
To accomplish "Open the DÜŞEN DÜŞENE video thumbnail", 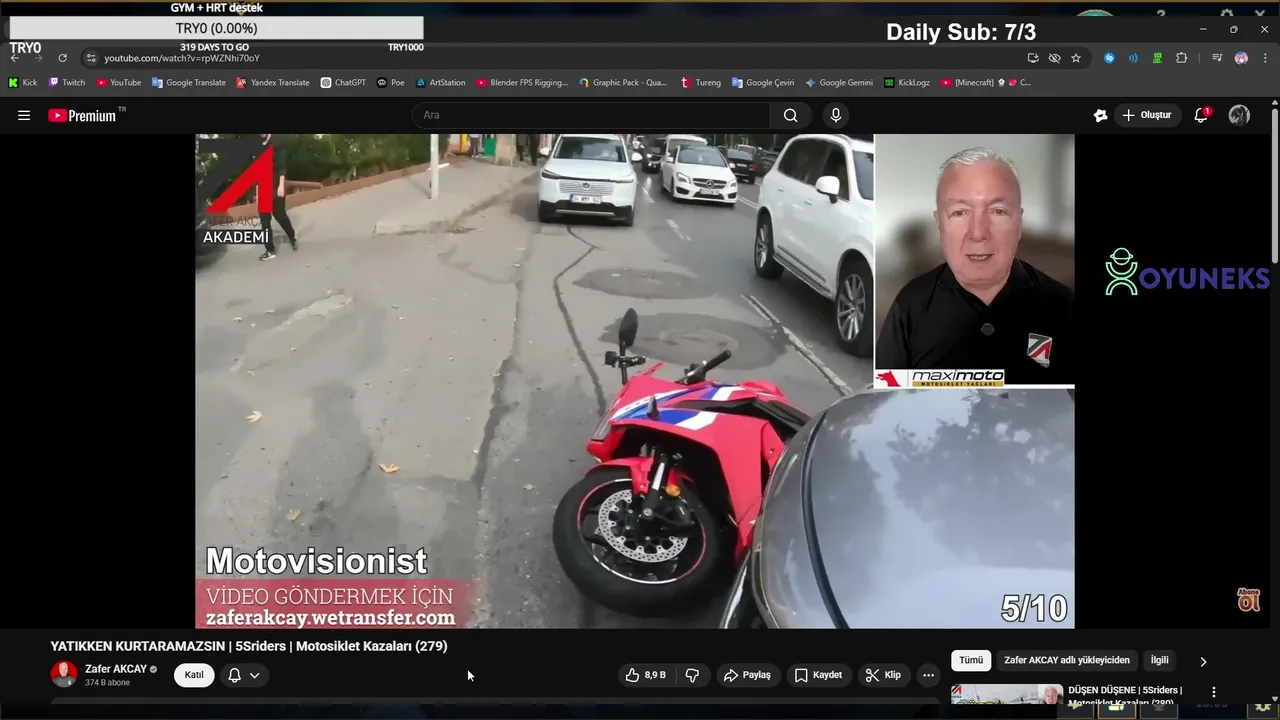I will [x=1007, y=694].
